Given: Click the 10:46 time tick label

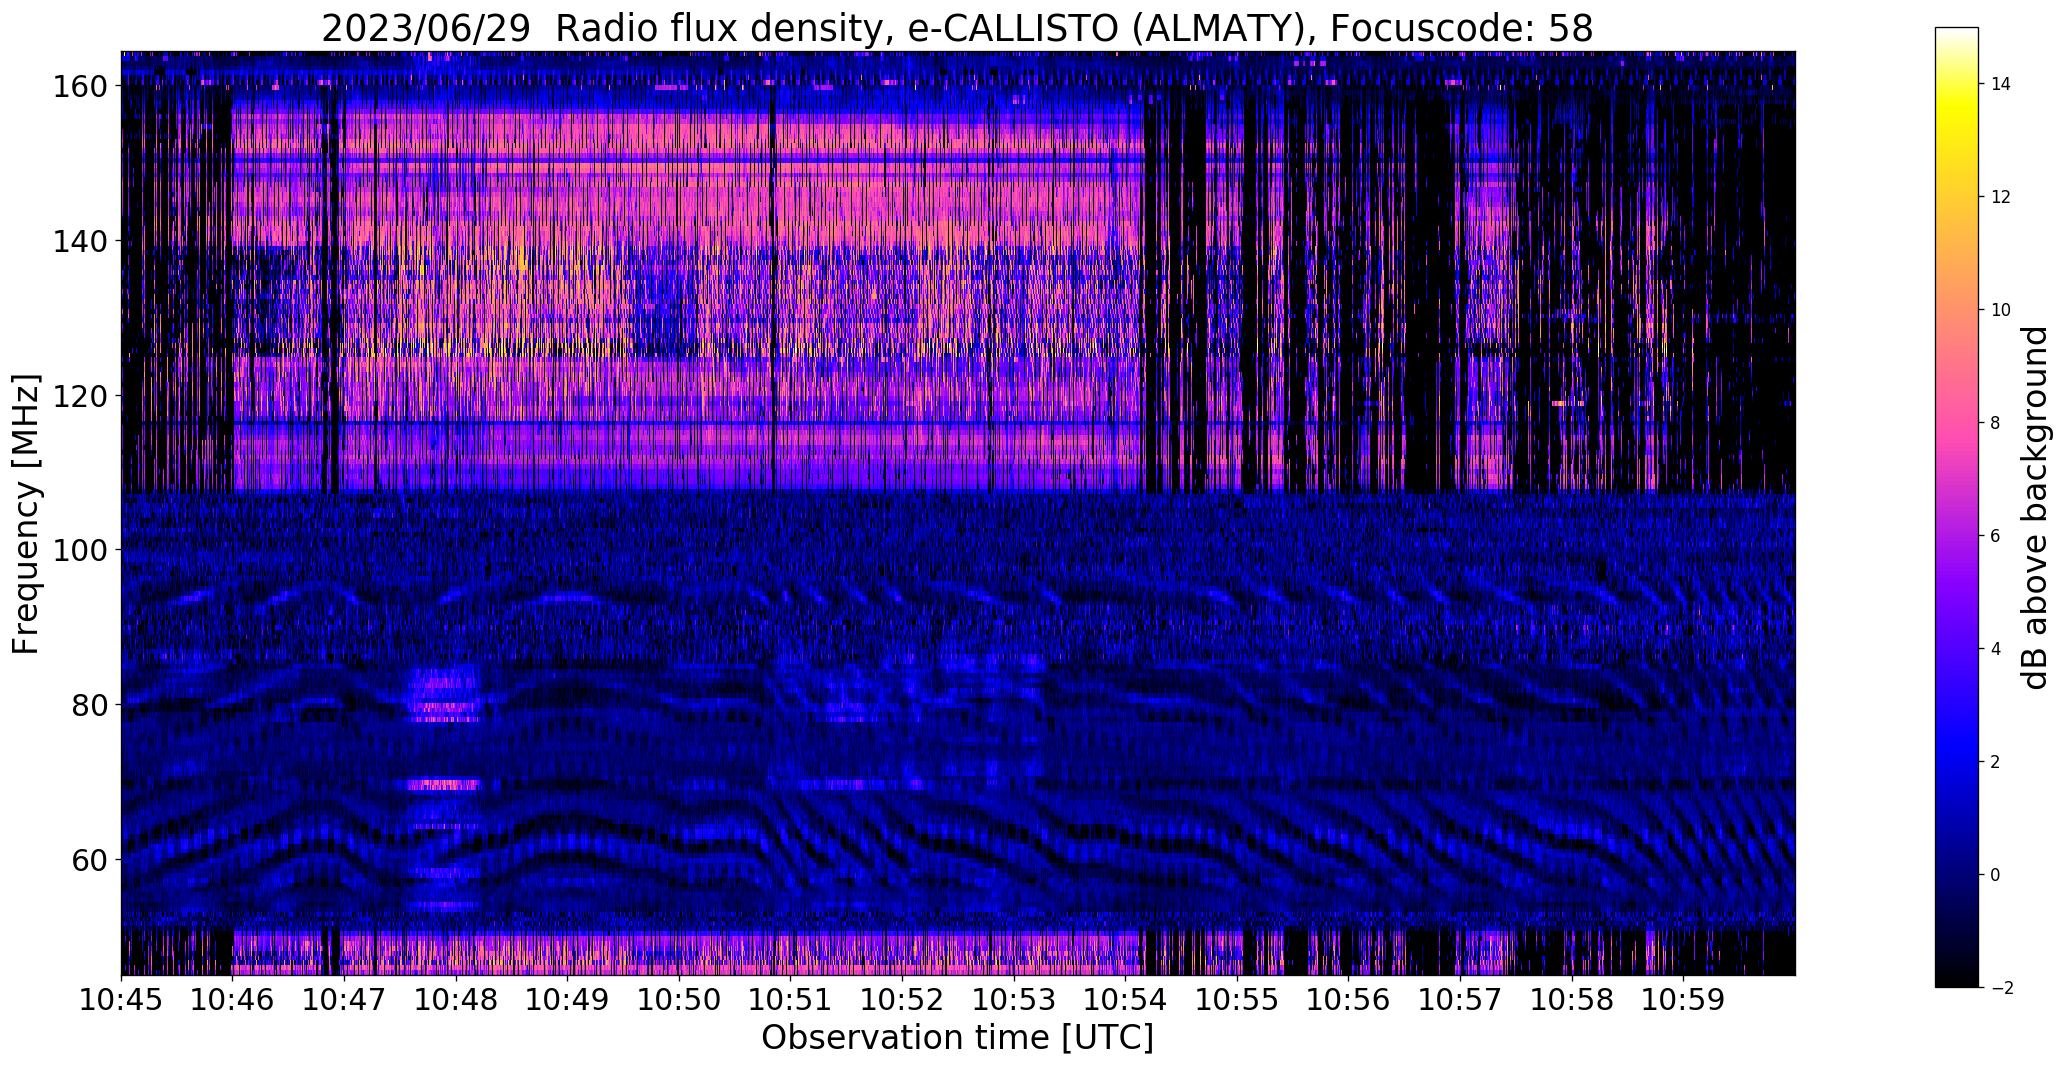Looking at the screenshot, I should click(x=233, y=1000).
